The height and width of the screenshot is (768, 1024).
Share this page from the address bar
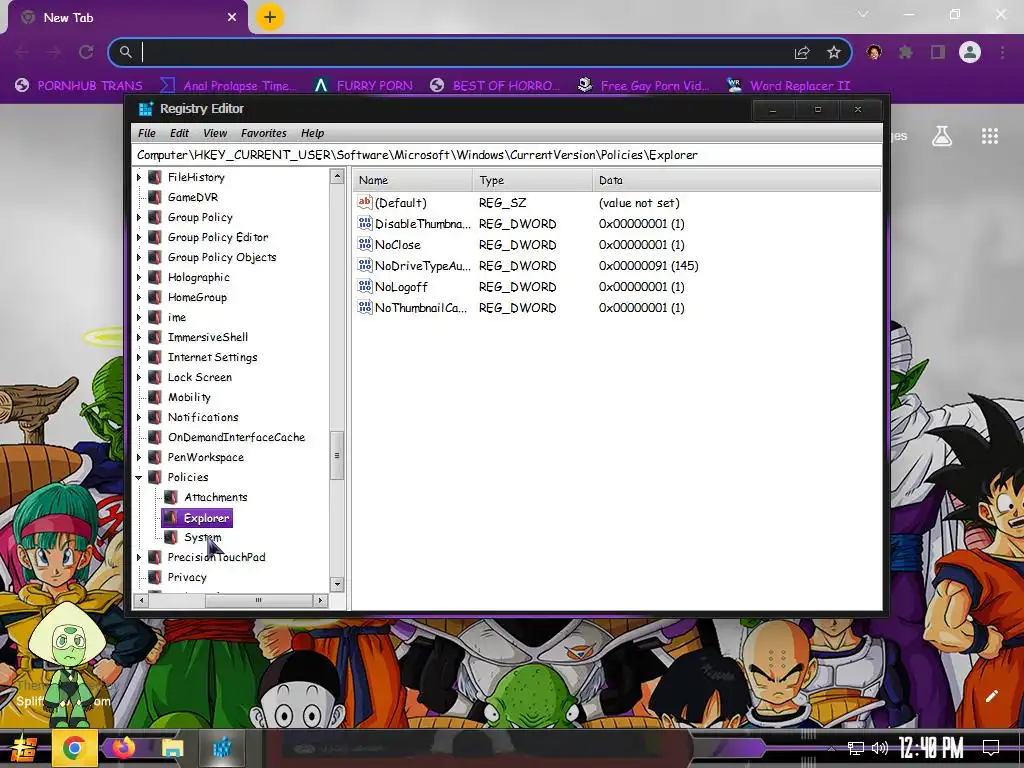tap(802, 52)
